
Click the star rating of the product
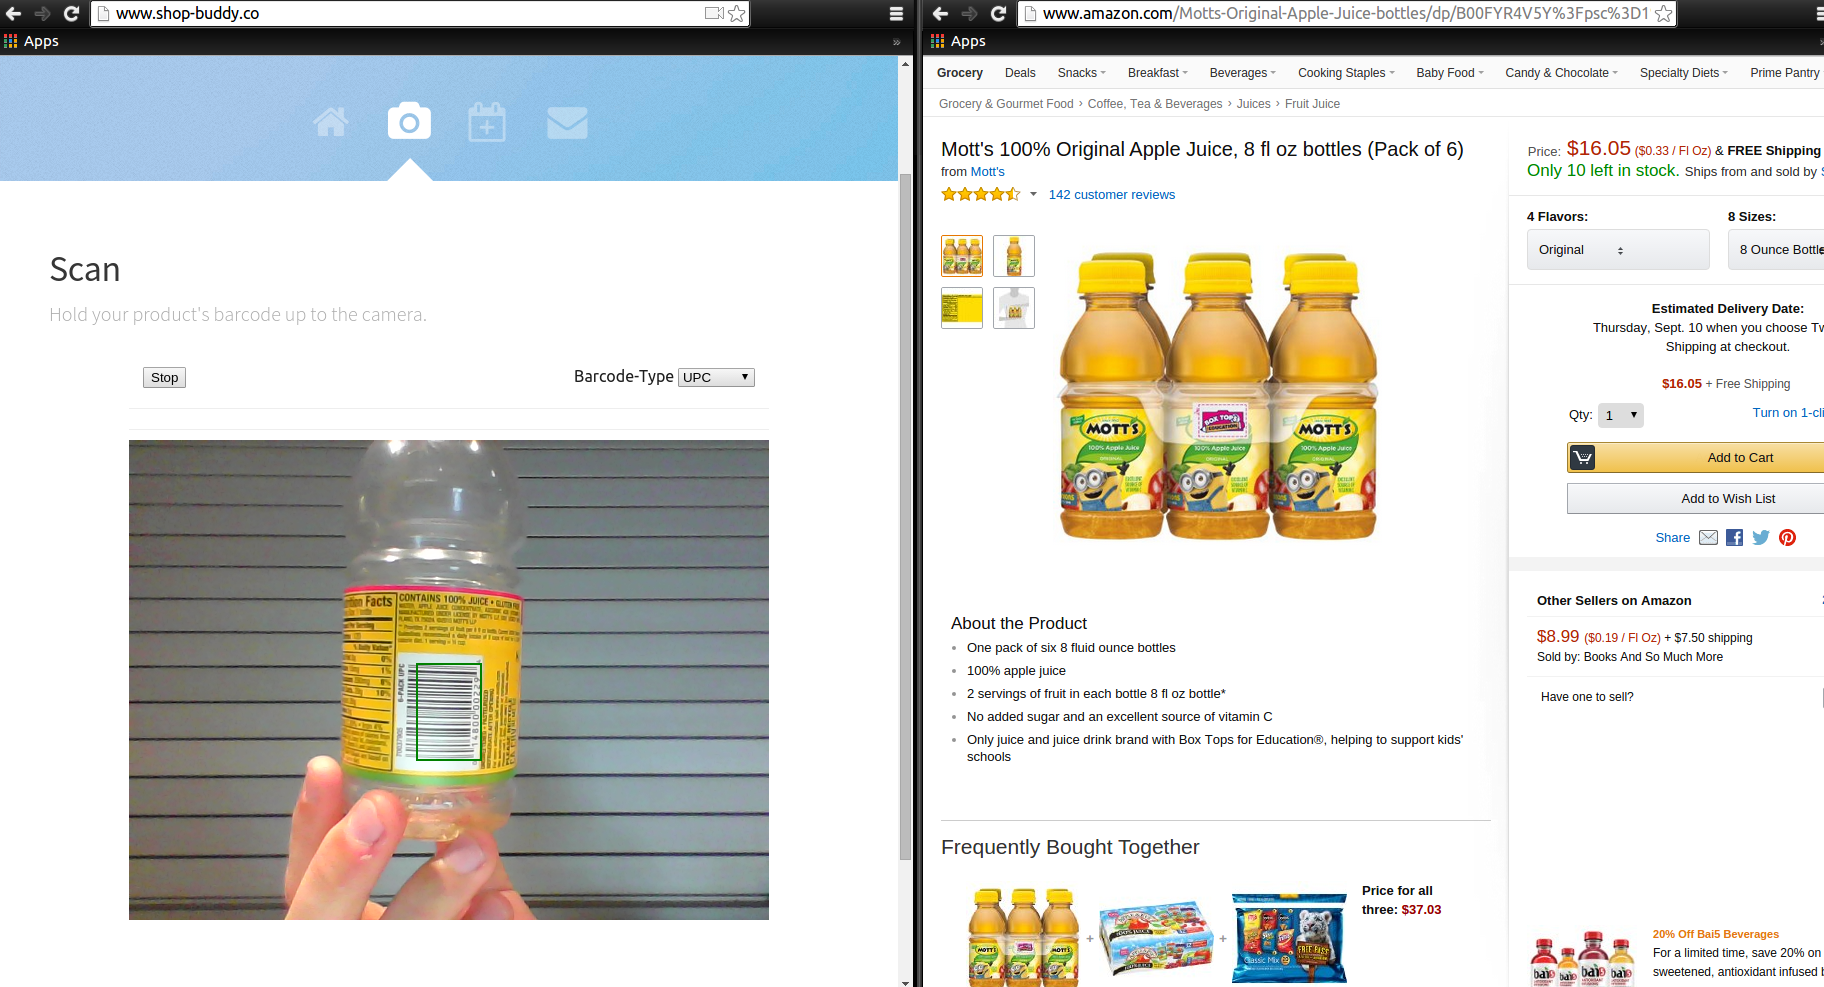click(x=981, y=195)
